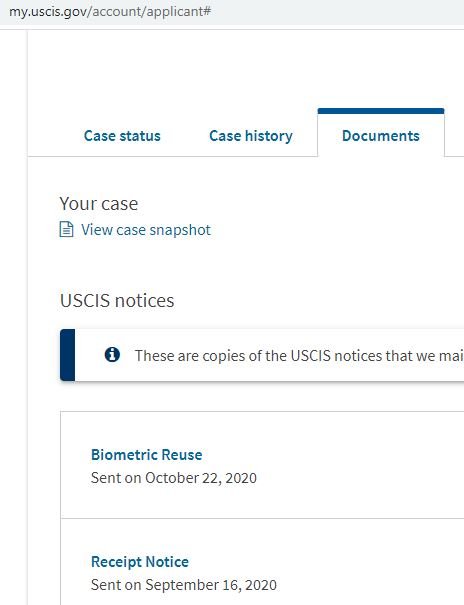This screenshot has height=605, width=464.
Task: Click the Sent on September 16, 2020 text
Action: pyautogui.click(x=184, y=585)
